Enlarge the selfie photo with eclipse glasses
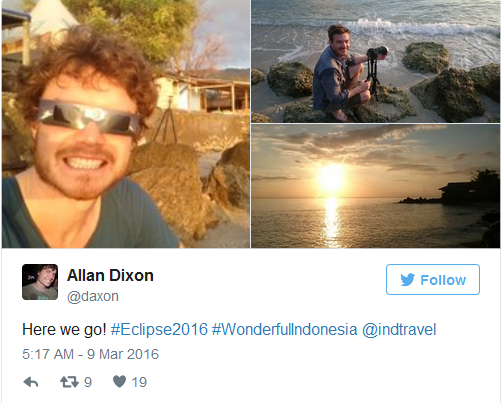 126,124
